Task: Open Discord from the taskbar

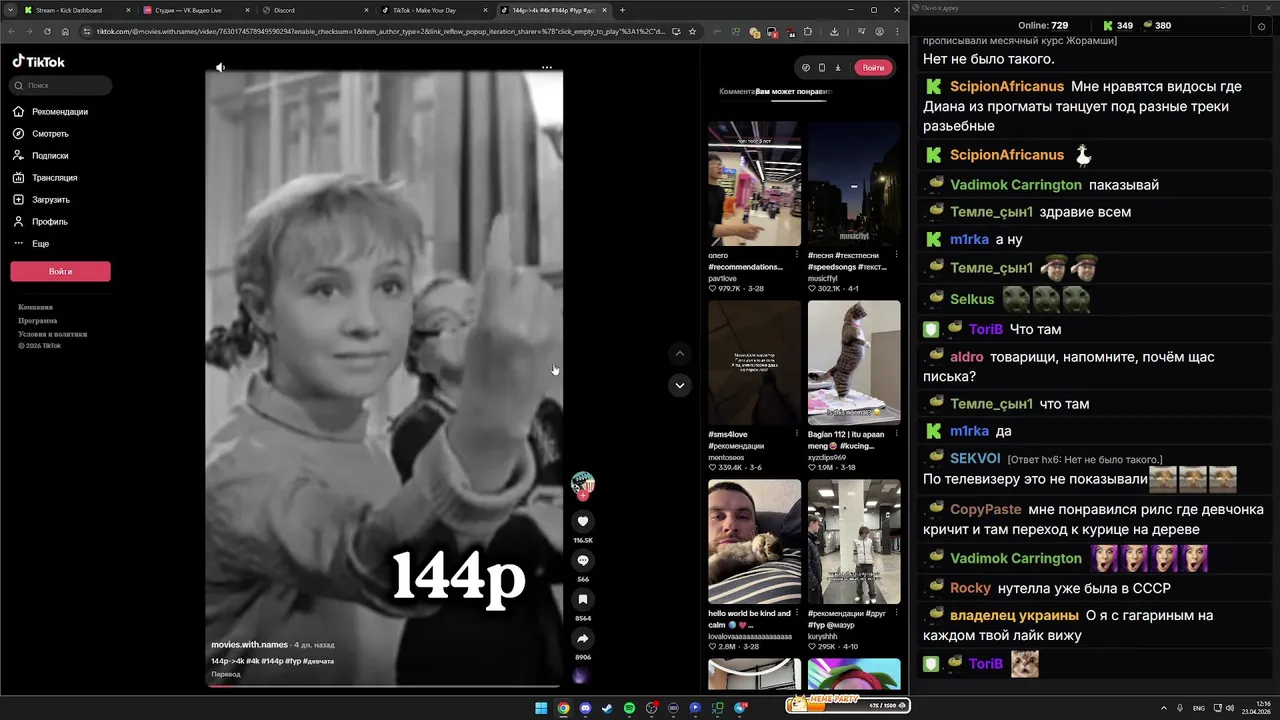Action: [585, 708]
